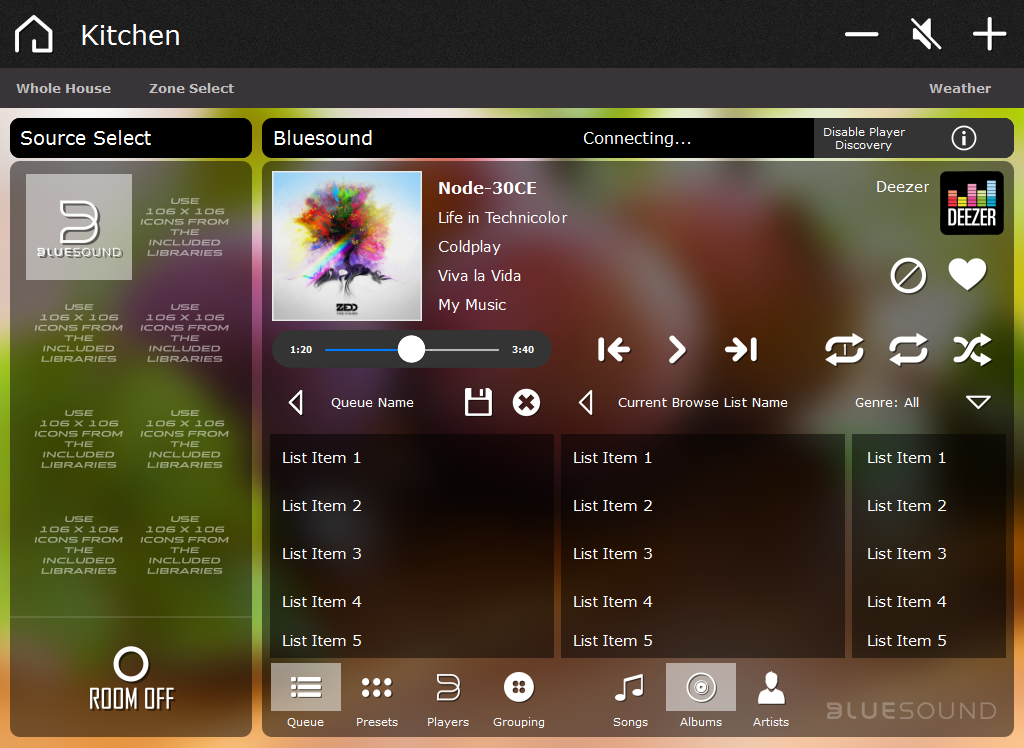Open the info icon
The image size is (1024, 748).
pyautogui.click(x=963, y=138)
